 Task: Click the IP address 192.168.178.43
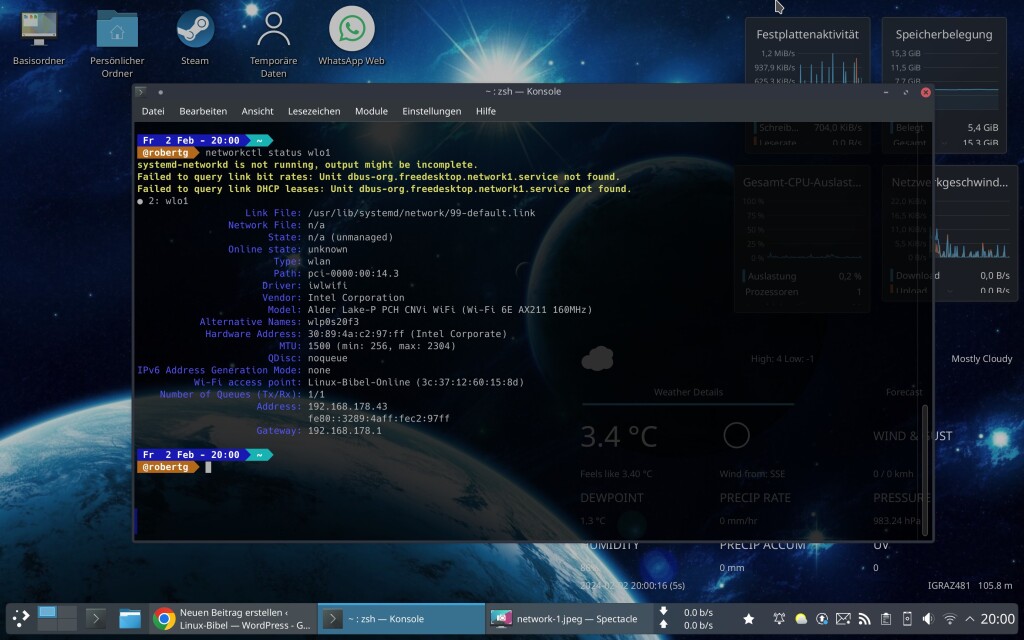click(x=347, y=406)
